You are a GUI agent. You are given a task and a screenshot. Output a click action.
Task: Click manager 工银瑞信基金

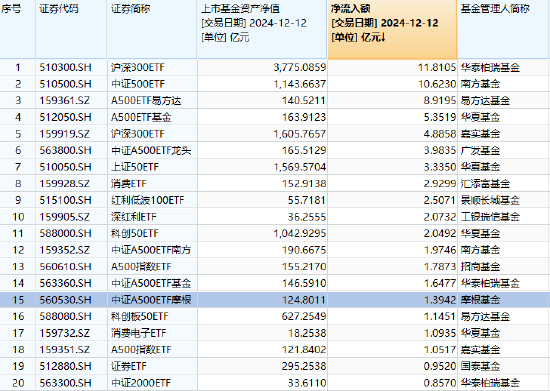tap(490, 217)
